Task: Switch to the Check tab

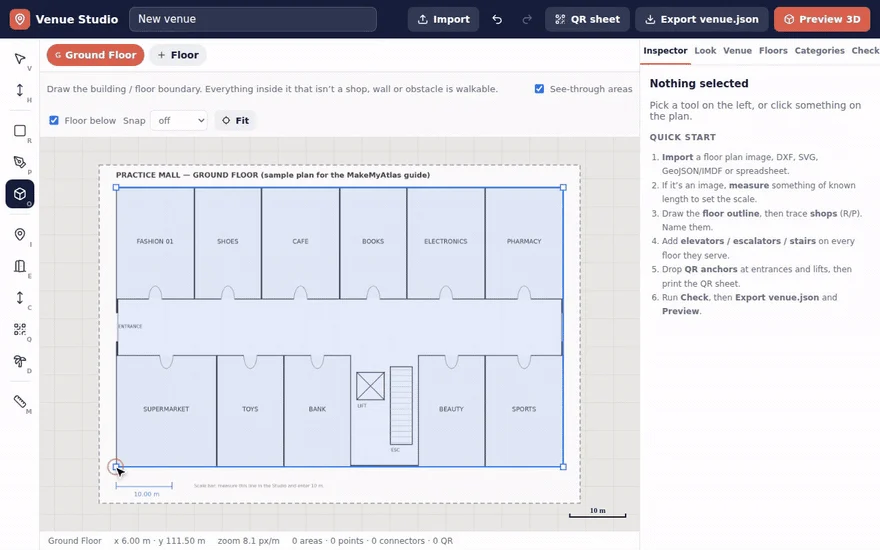Action: click(865, 51)
